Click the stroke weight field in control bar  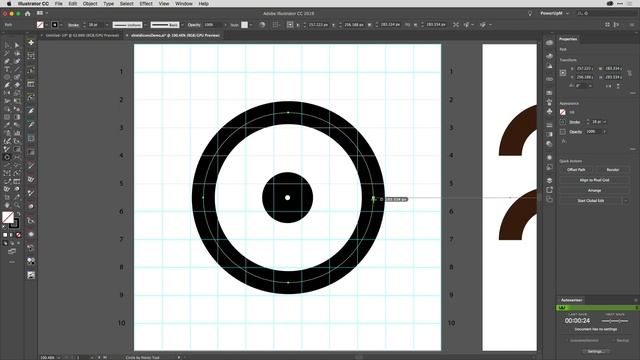(95, 25)
